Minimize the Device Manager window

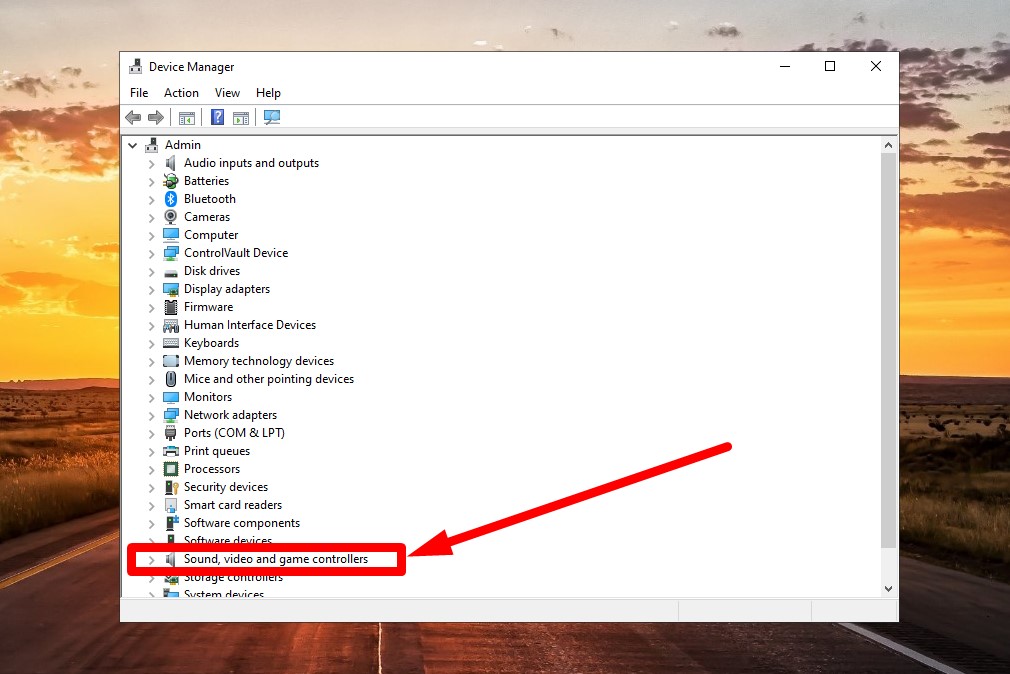(785, 66)
